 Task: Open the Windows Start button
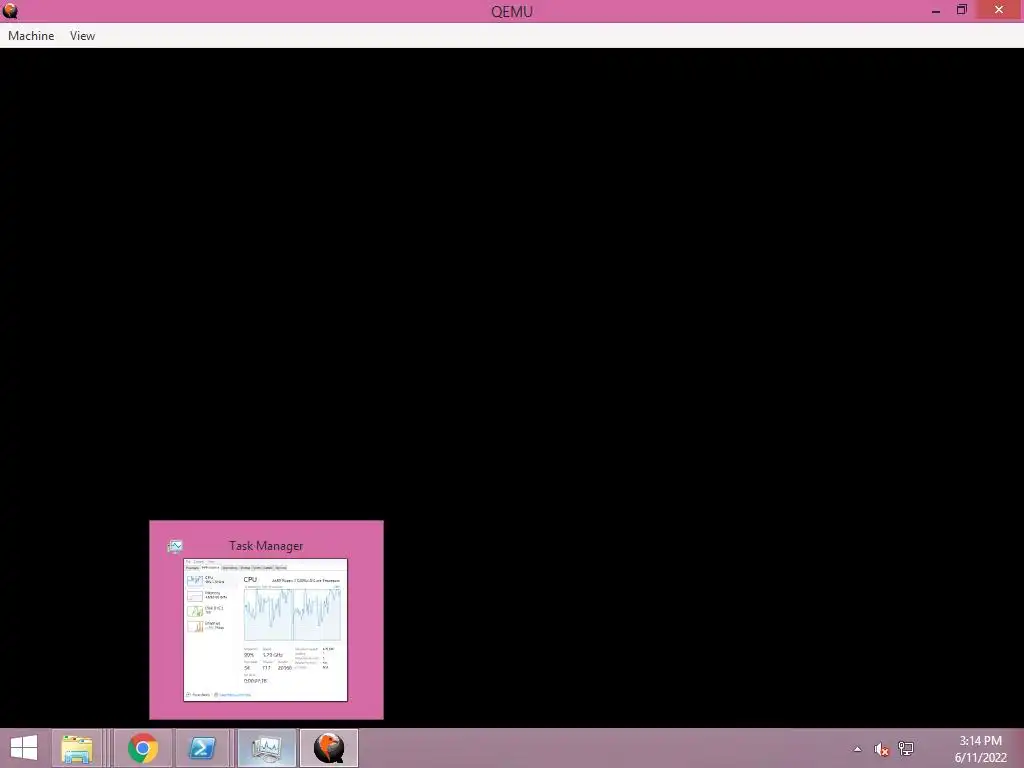pos(24,748)
